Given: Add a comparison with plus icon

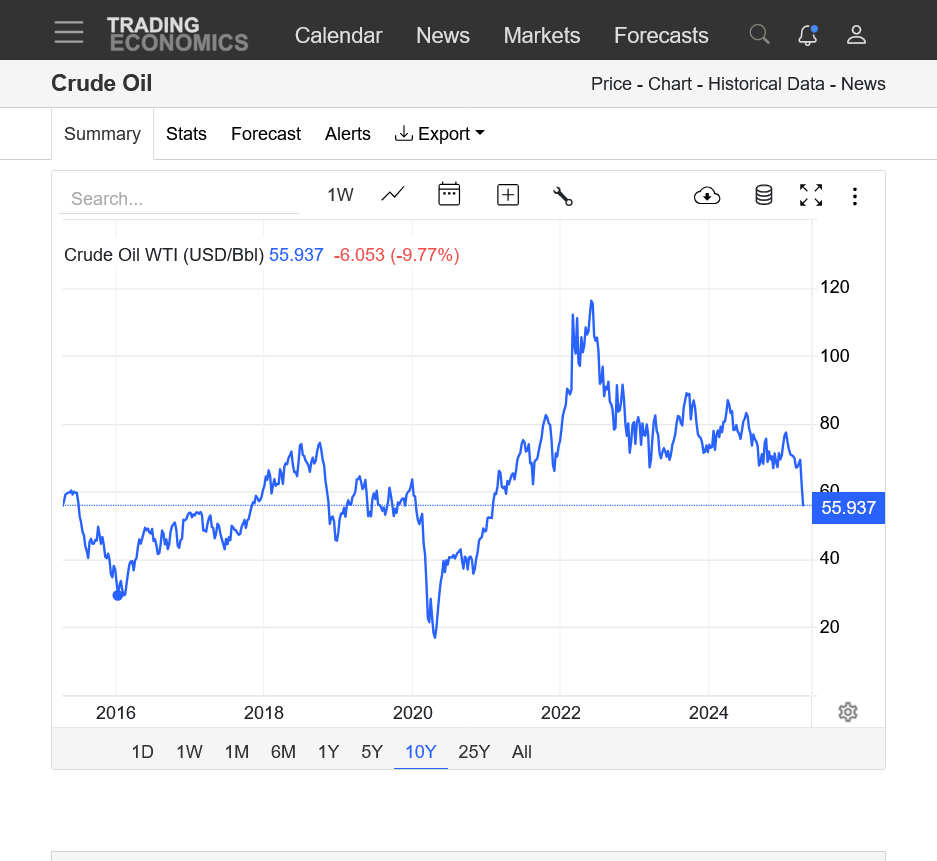Looking at the screenshot, I should click(x=508, y=195).
